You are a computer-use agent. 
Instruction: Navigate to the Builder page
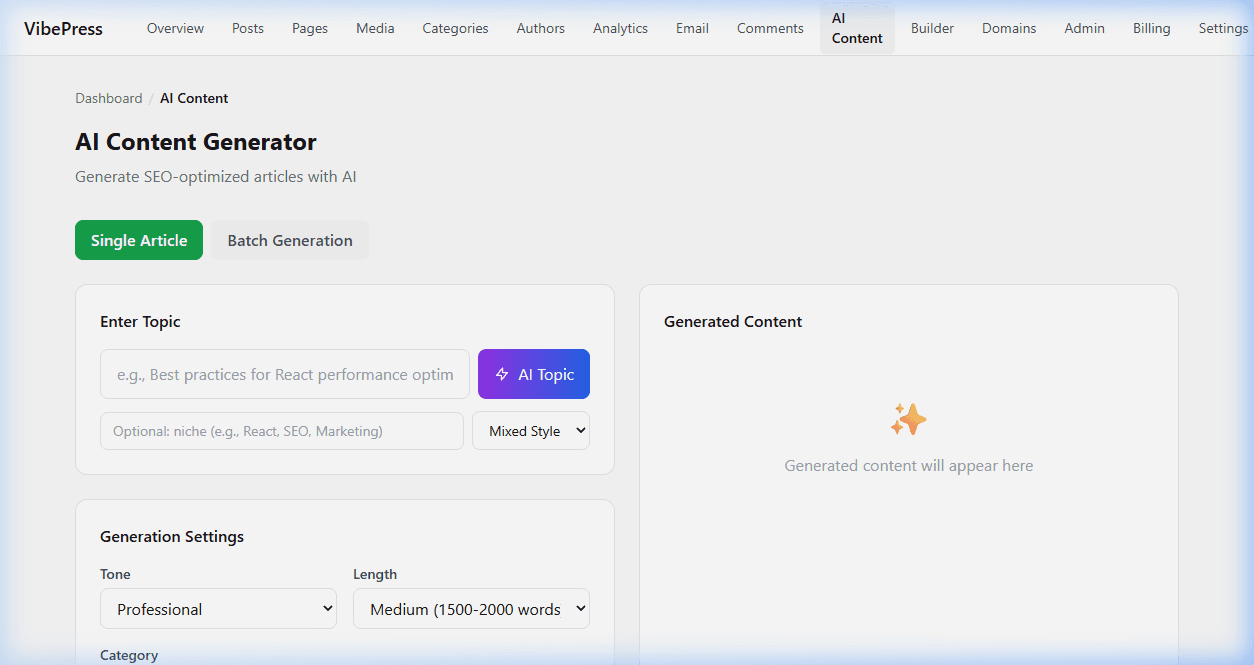[x=931, y=28]
